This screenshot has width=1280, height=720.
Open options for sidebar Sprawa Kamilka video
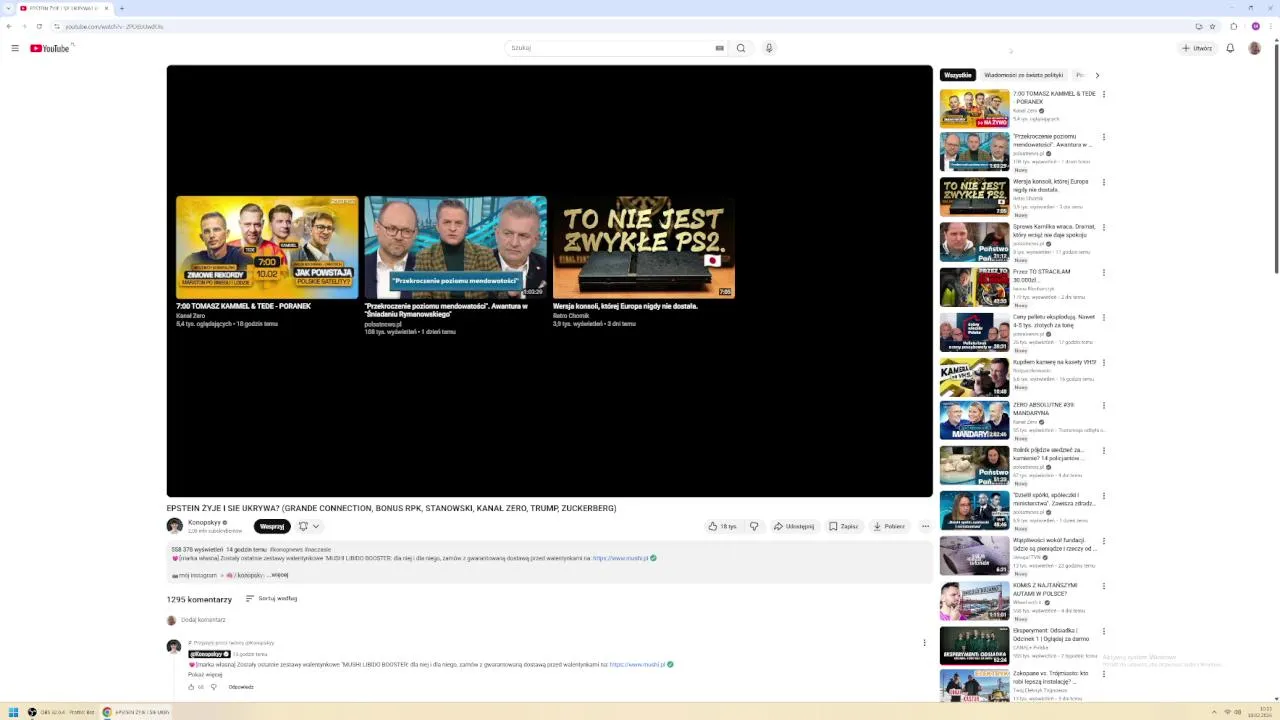(1104, 227)
